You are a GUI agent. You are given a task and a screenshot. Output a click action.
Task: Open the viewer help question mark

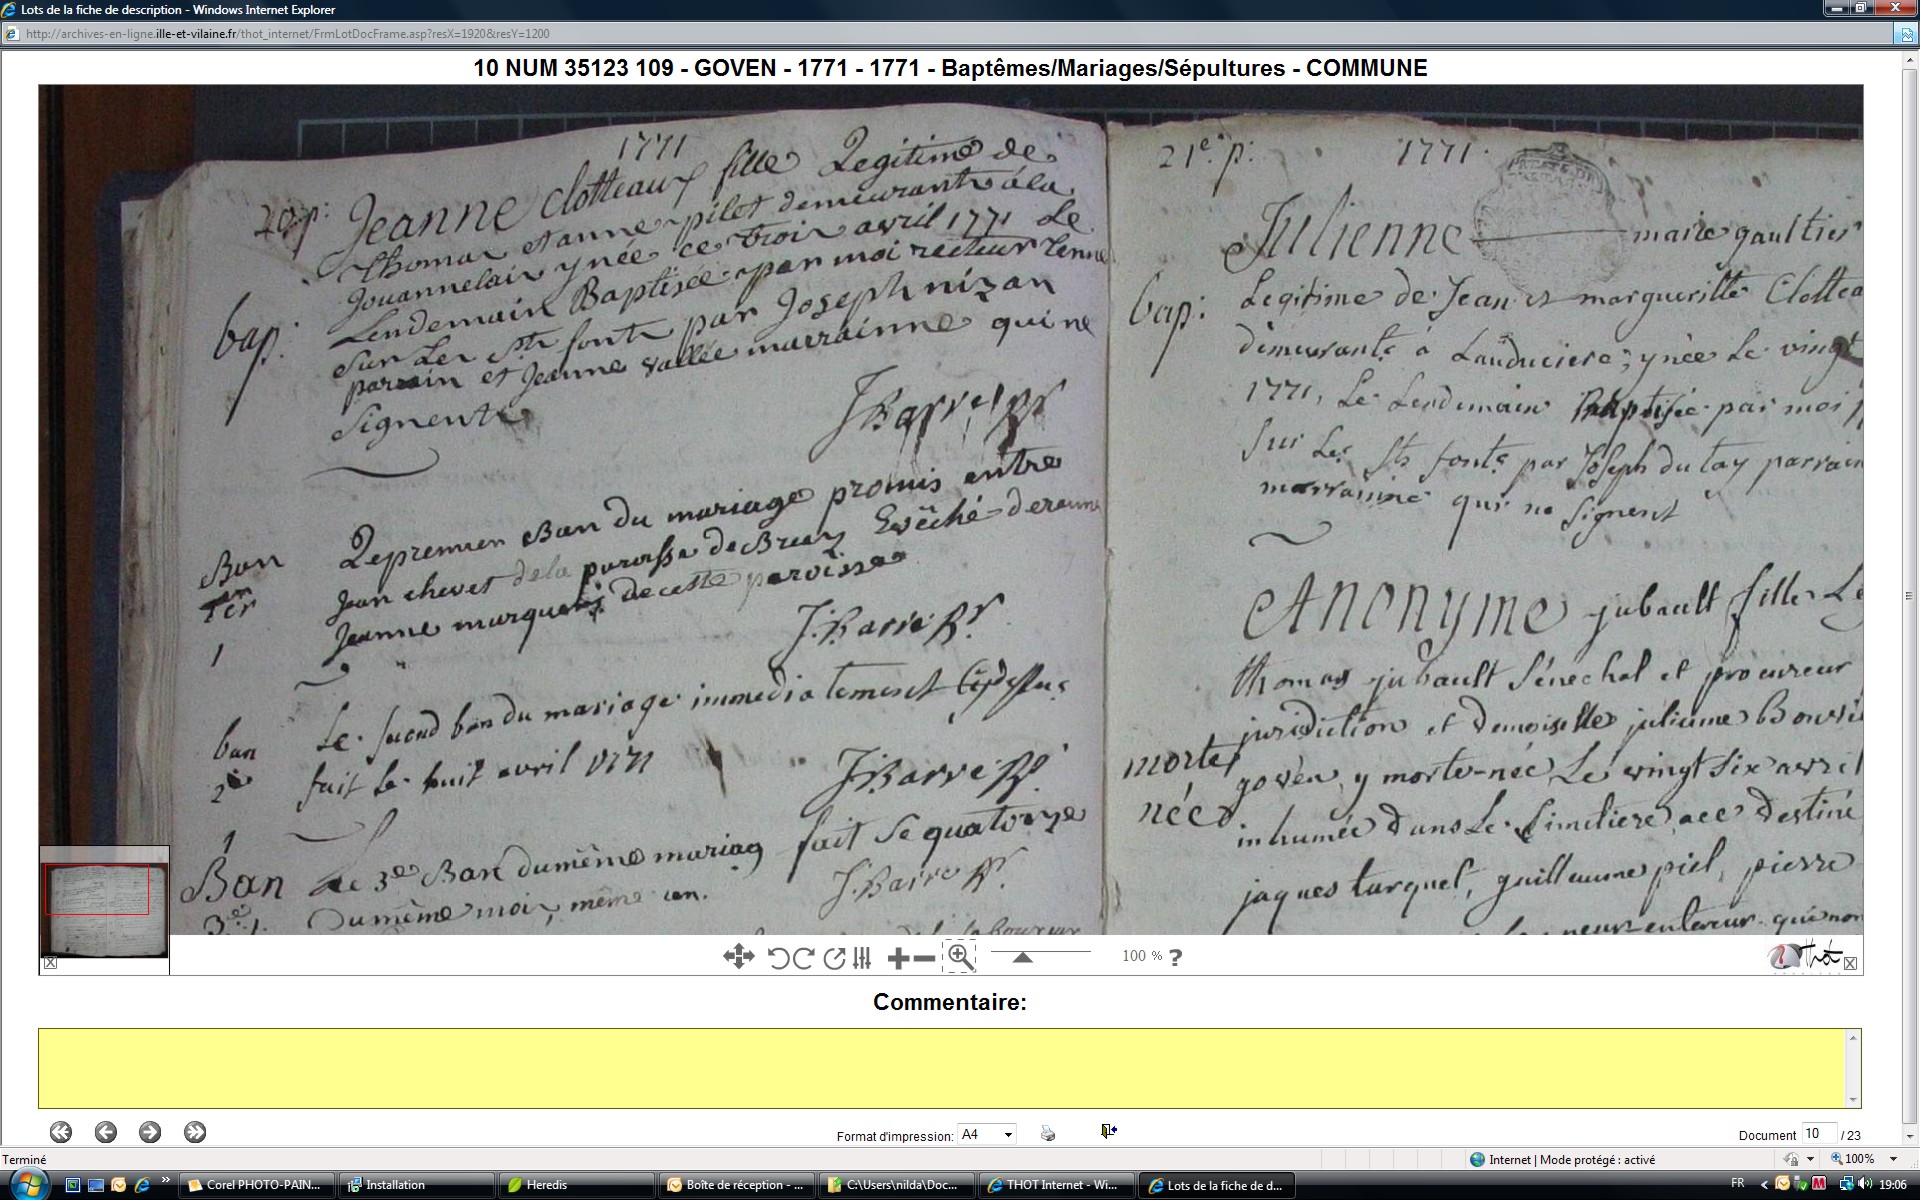1175,957
